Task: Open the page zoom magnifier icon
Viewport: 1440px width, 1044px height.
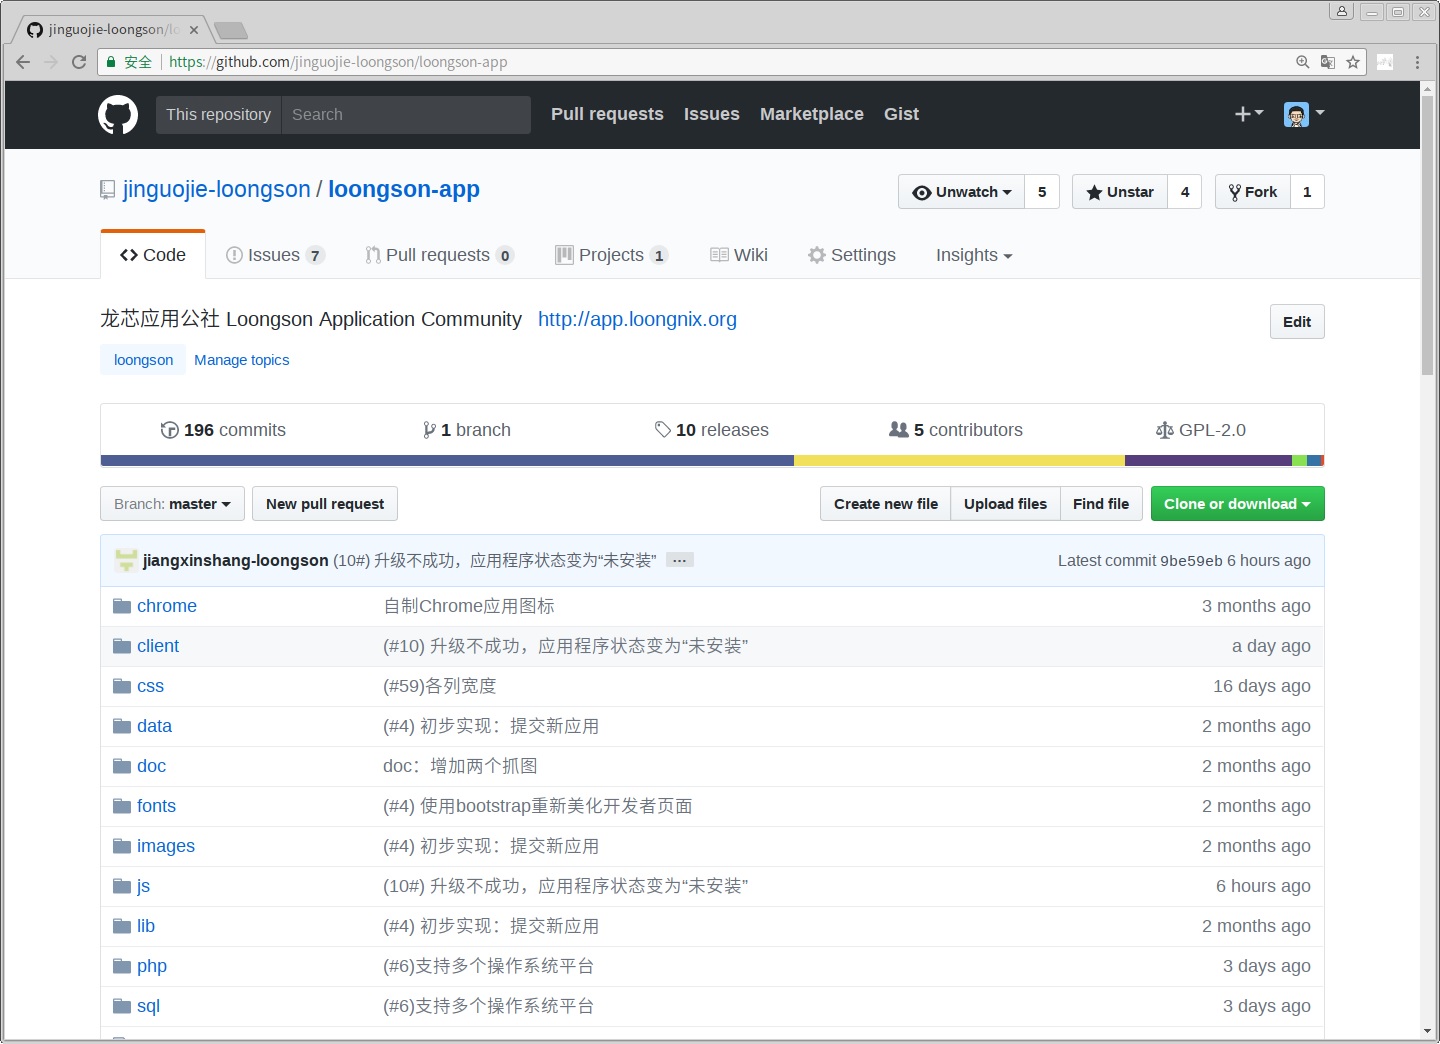Action: tap(1303, 62)
